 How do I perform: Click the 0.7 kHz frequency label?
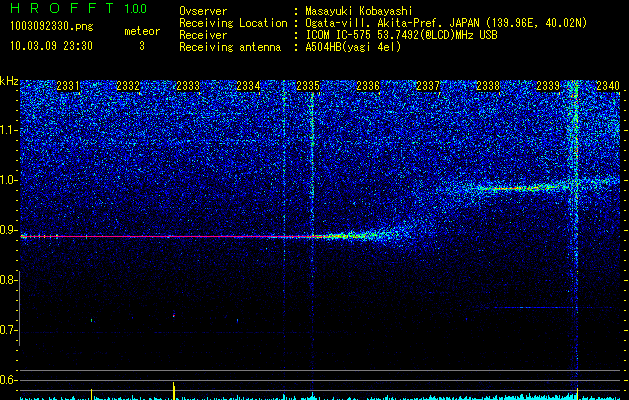9,330
